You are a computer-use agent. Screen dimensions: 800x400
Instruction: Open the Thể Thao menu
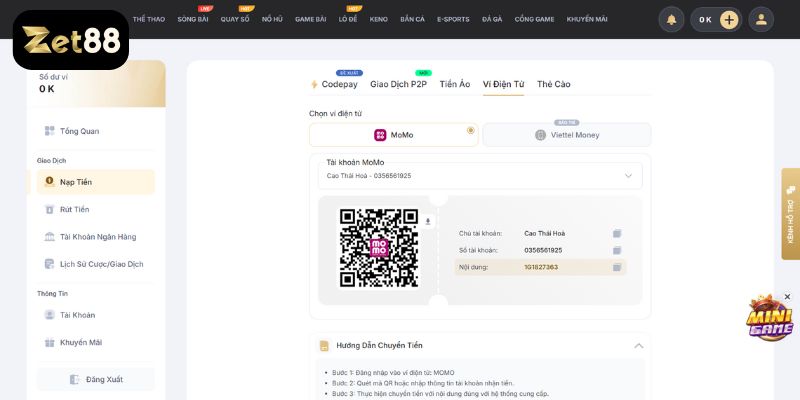click(149, 19)
